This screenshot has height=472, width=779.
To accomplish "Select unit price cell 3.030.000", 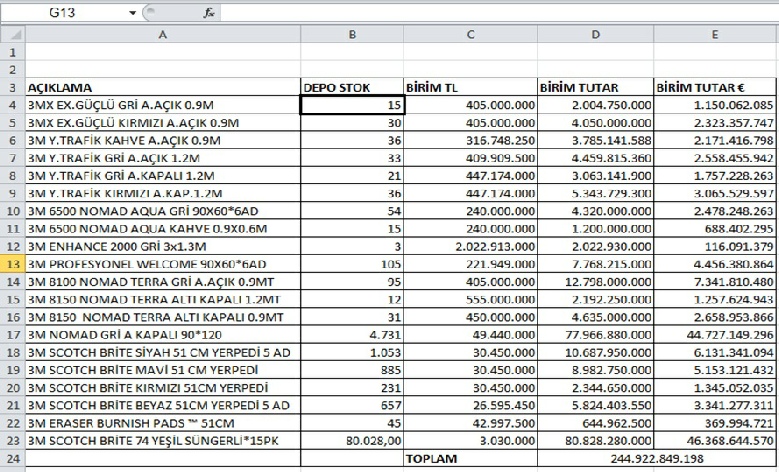I will tap(470, 441).
